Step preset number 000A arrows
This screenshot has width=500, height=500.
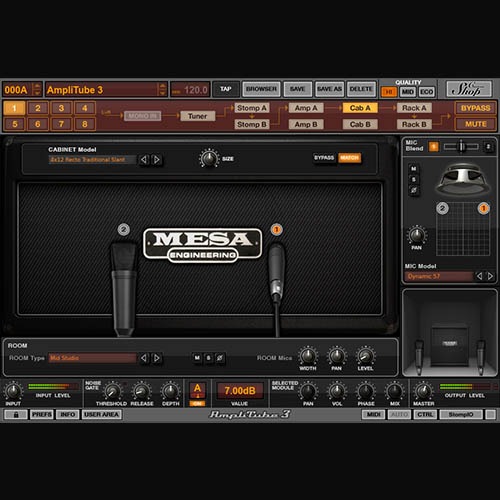click(x=37, y=89)
